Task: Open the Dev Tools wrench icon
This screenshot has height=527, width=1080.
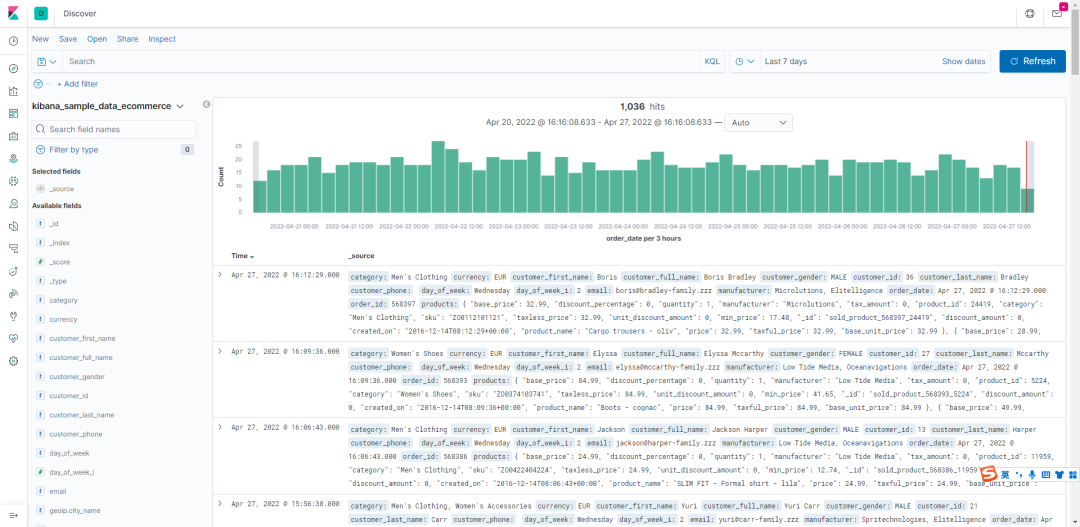Action: click(13, 316)
